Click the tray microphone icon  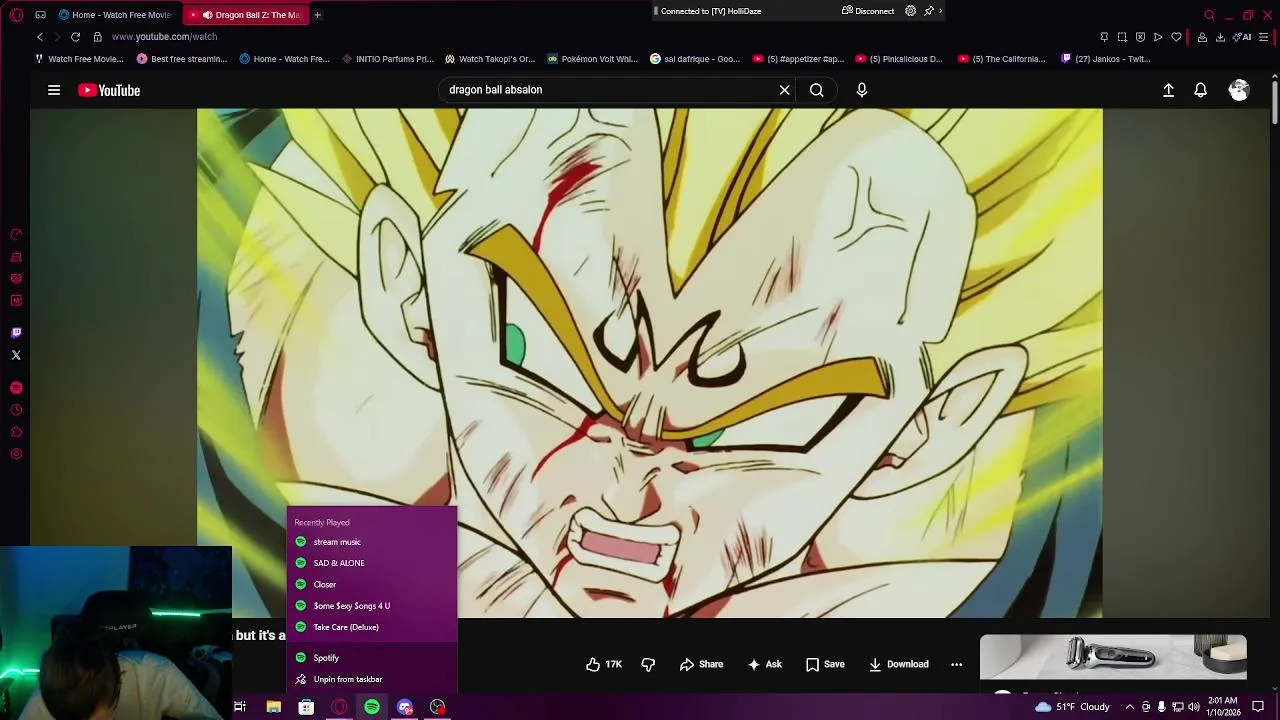[1161, 707]
